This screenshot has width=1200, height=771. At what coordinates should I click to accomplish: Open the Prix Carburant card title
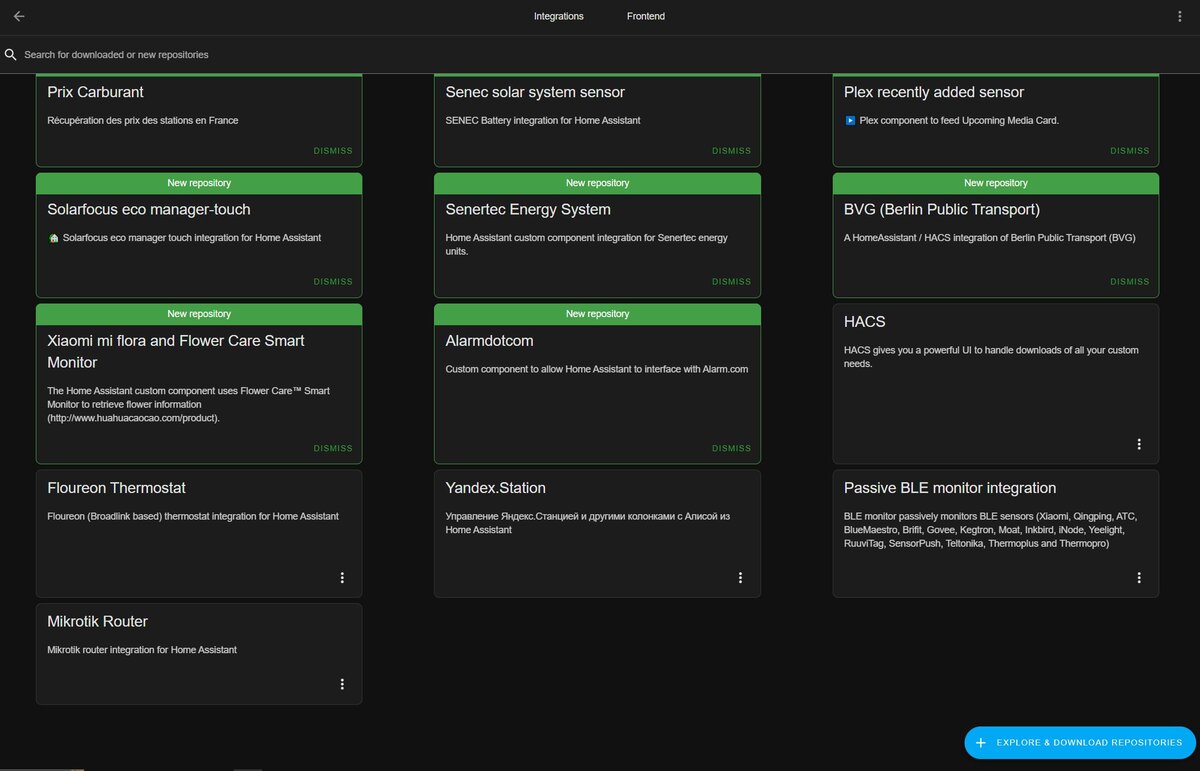(96, 92)
